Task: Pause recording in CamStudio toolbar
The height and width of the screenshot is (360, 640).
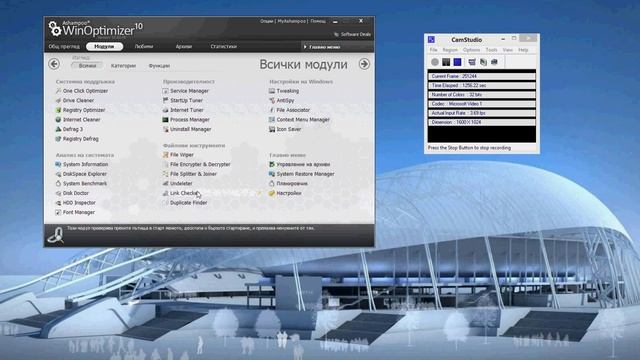Action: coord(446,62)
